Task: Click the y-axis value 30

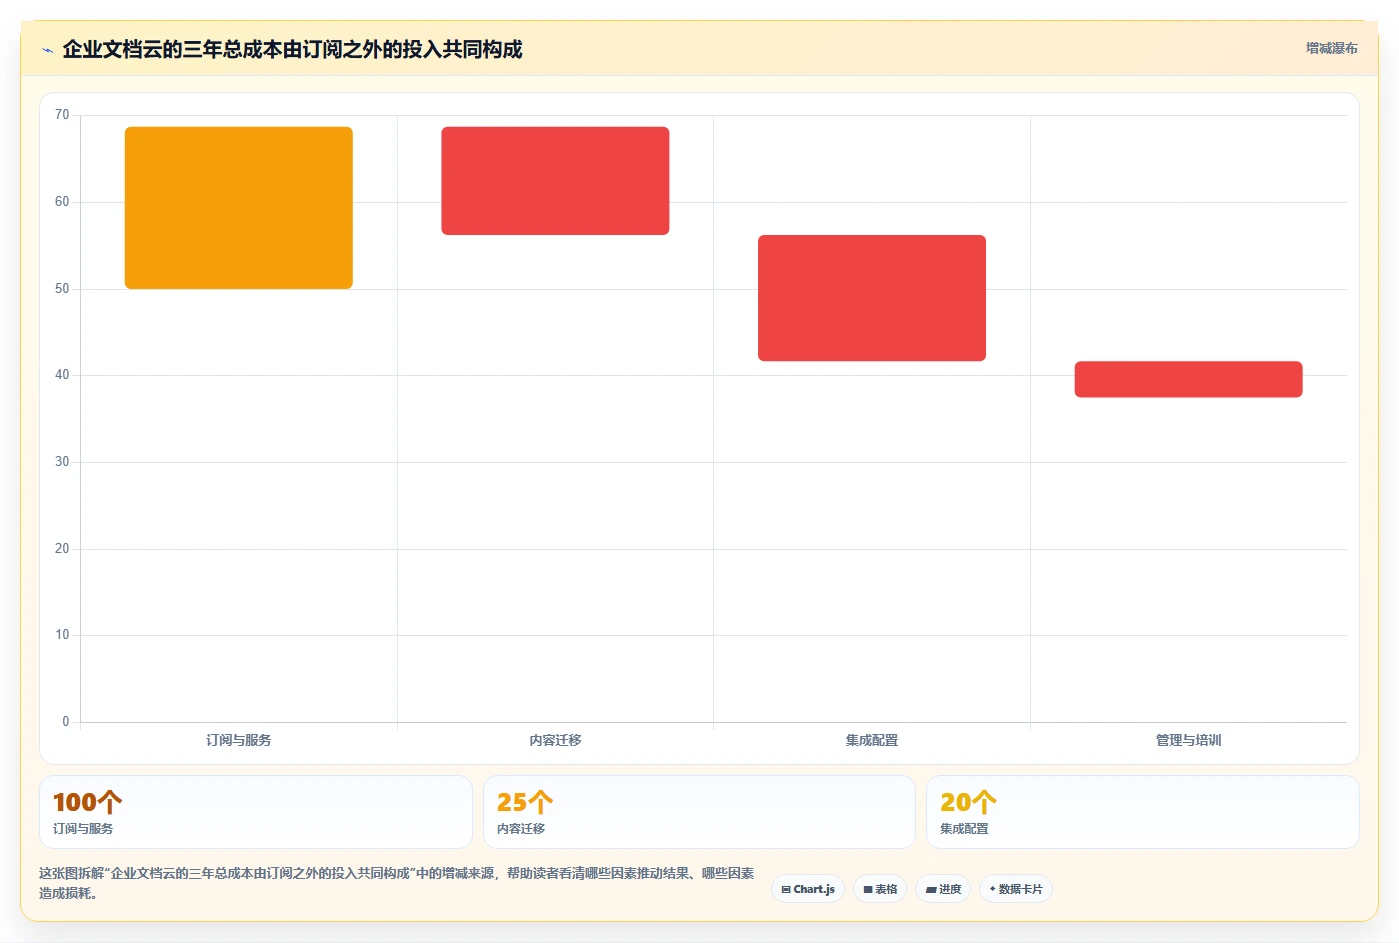Action: pyautogui.click(x=62, y=462)
